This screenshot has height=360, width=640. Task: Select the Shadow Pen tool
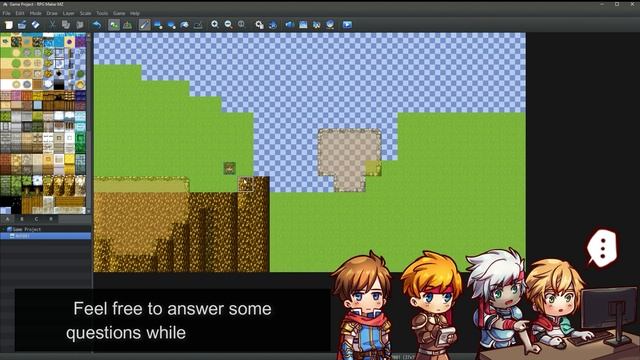tap(198, 25)
